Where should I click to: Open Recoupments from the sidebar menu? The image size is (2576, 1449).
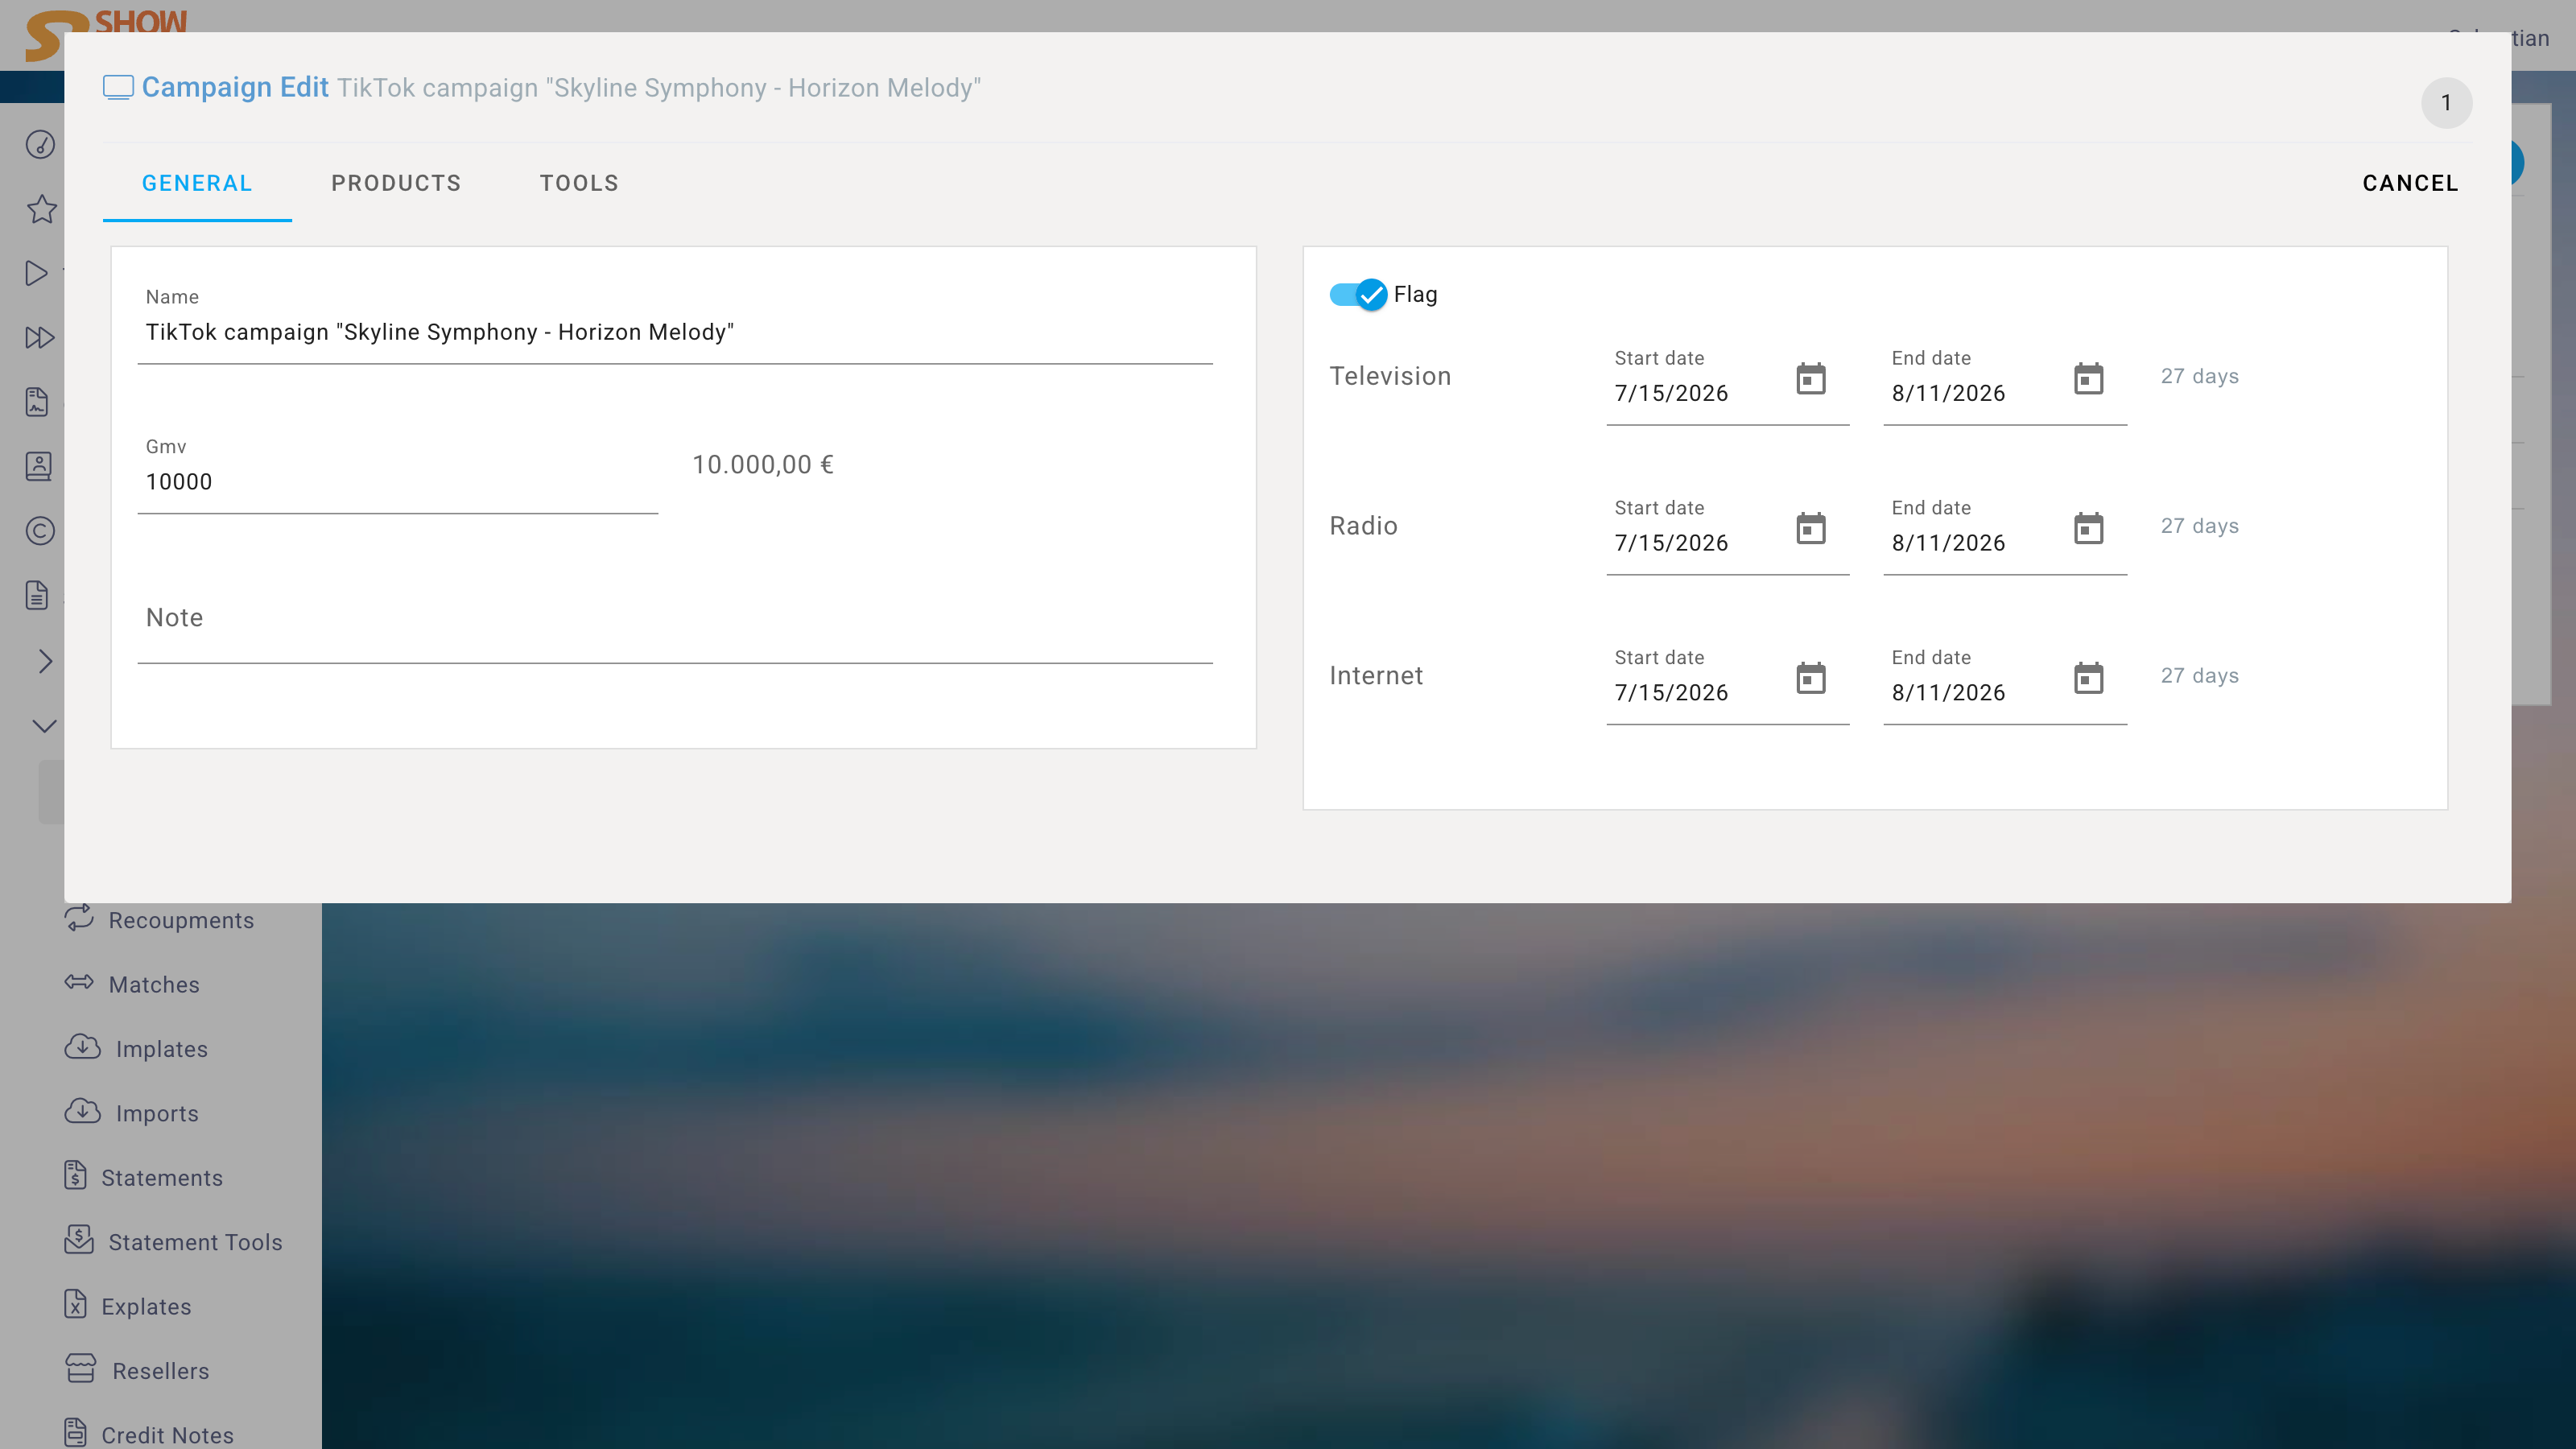181,921
